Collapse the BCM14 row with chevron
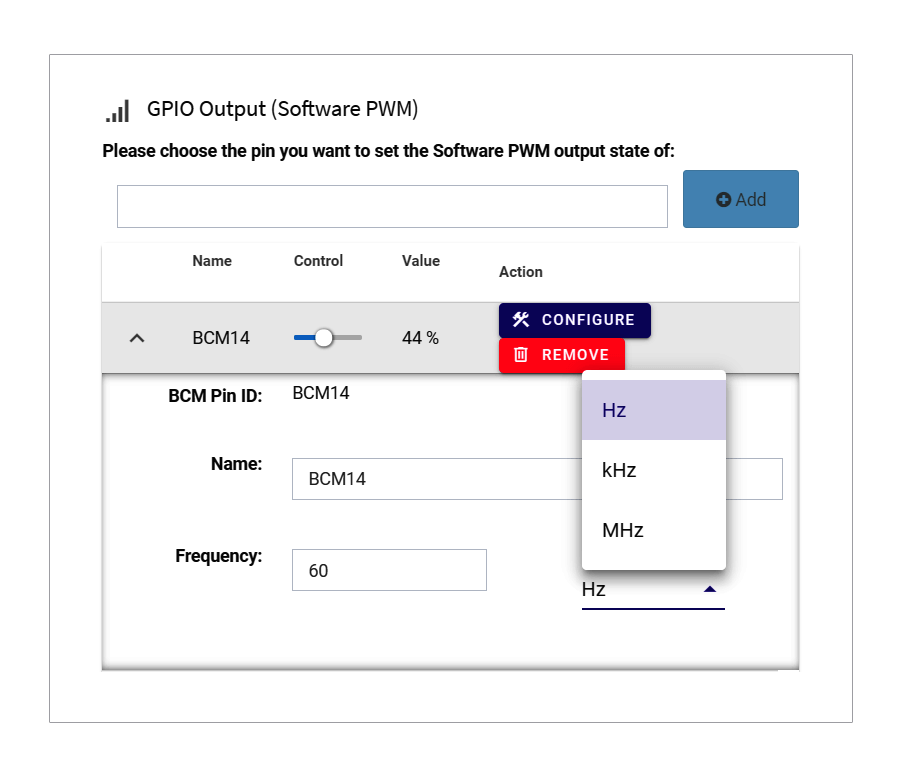This screenshot has height=780, width=900. click(x=138, y=338)
